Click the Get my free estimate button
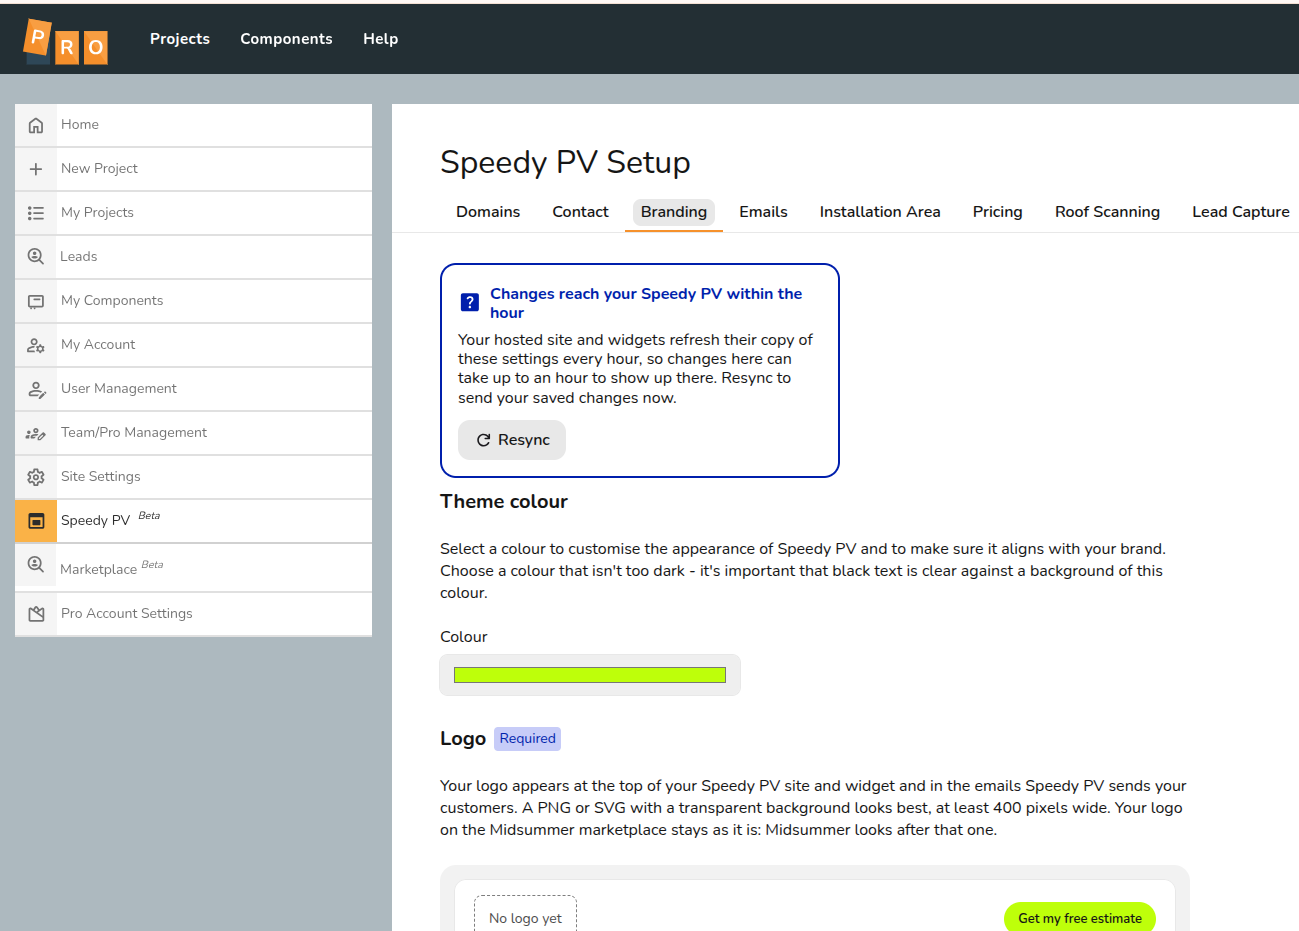This screenshot has width=1299, height=931. coord(1080,917)
